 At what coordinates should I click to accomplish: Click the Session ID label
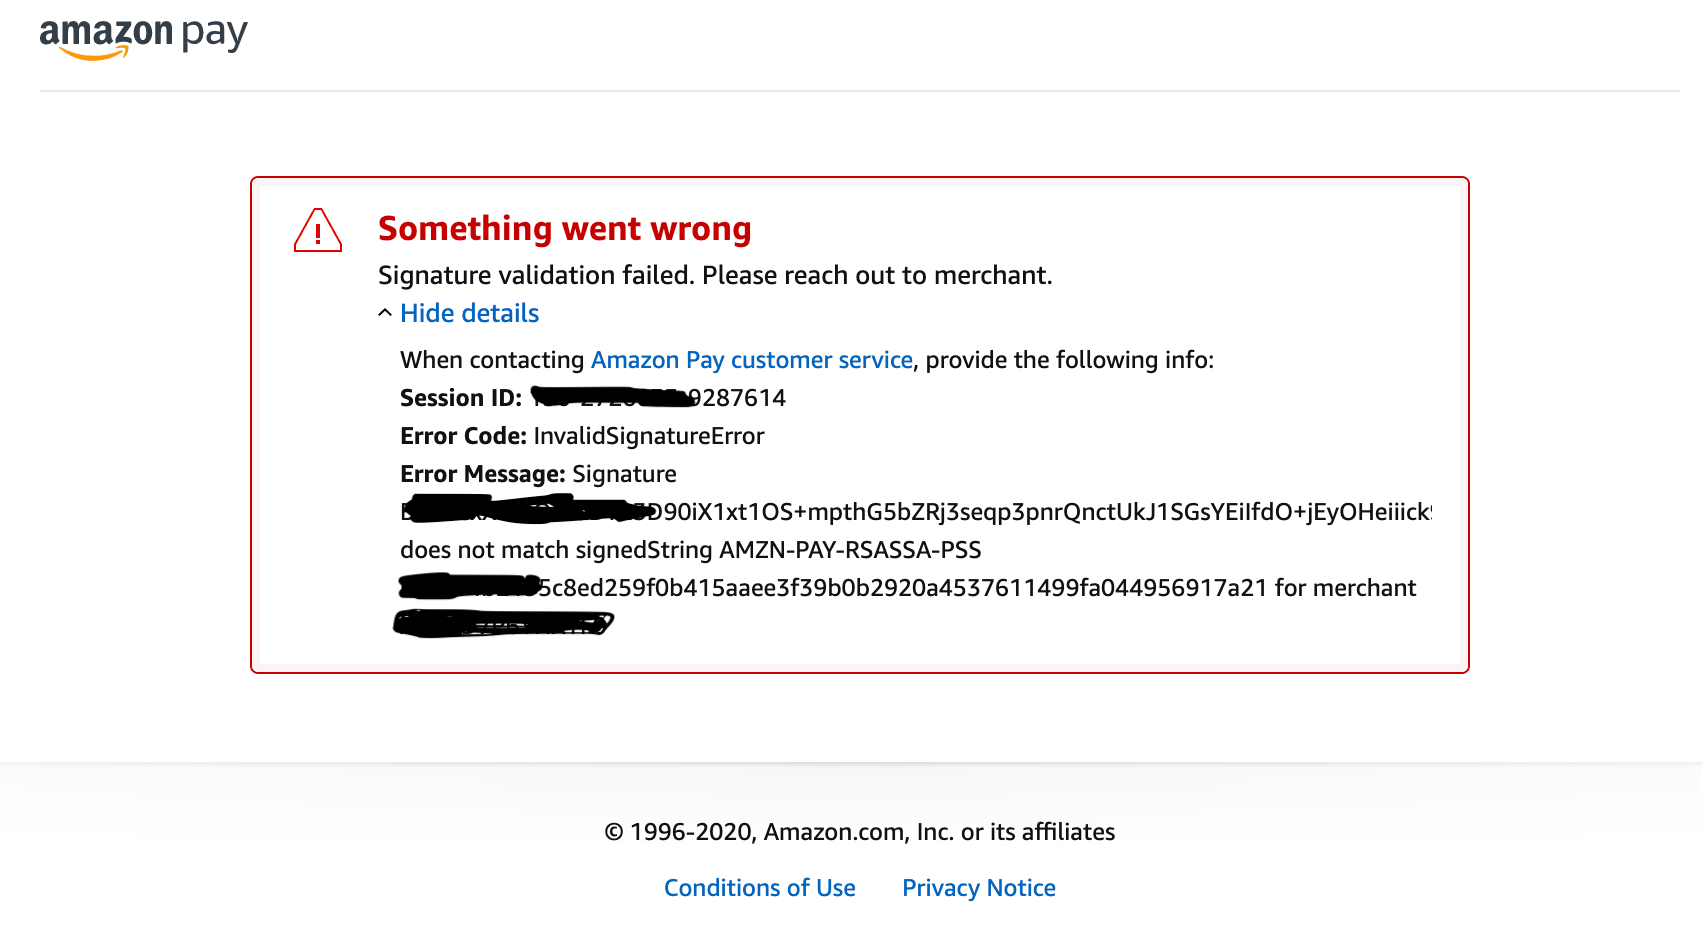pos(460,398)
